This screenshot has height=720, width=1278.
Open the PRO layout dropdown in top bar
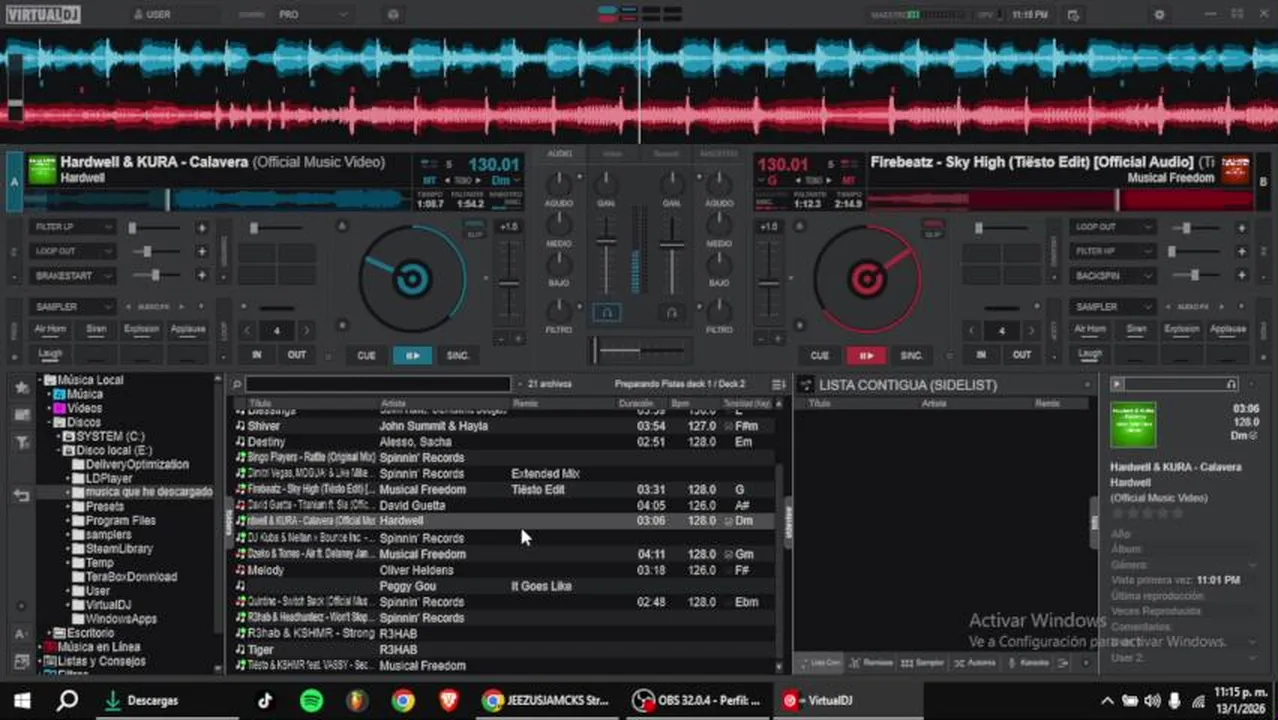pyautogui.click(x=313, y=15)
